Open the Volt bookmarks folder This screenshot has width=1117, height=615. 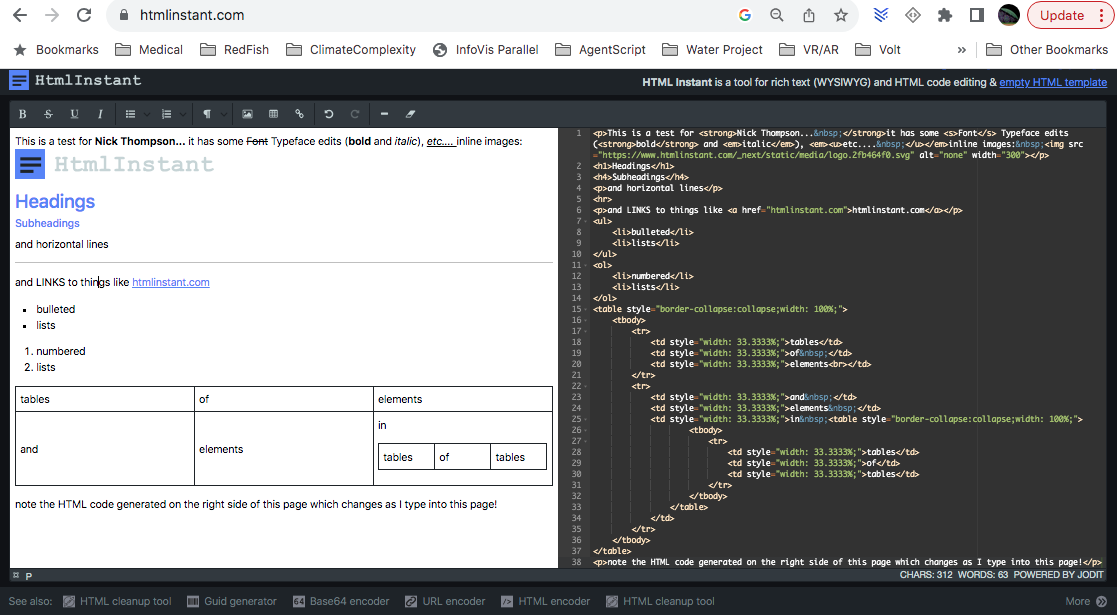pyautogui.click(x=878, y=50)
